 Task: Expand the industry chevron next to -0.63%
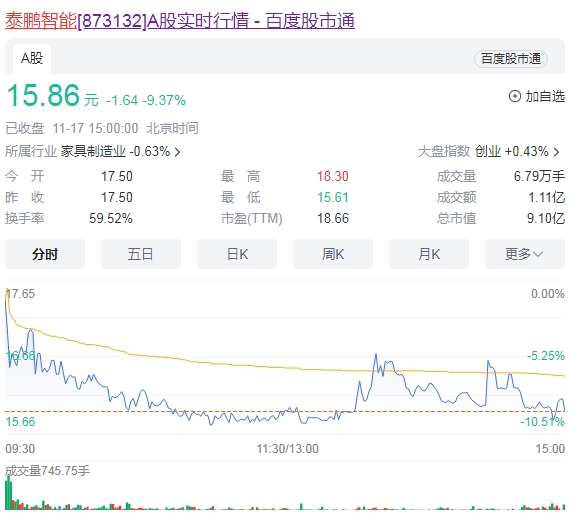(x=177, y=152)
